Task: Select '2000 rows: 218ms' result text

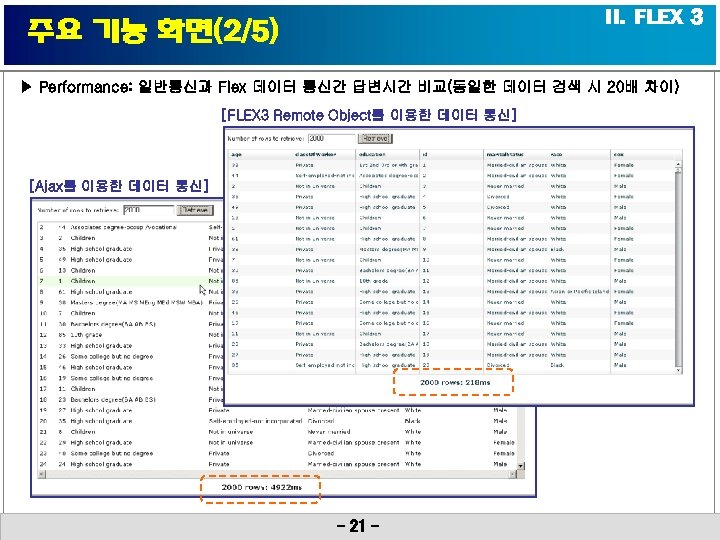Action: tap(455, 382)
